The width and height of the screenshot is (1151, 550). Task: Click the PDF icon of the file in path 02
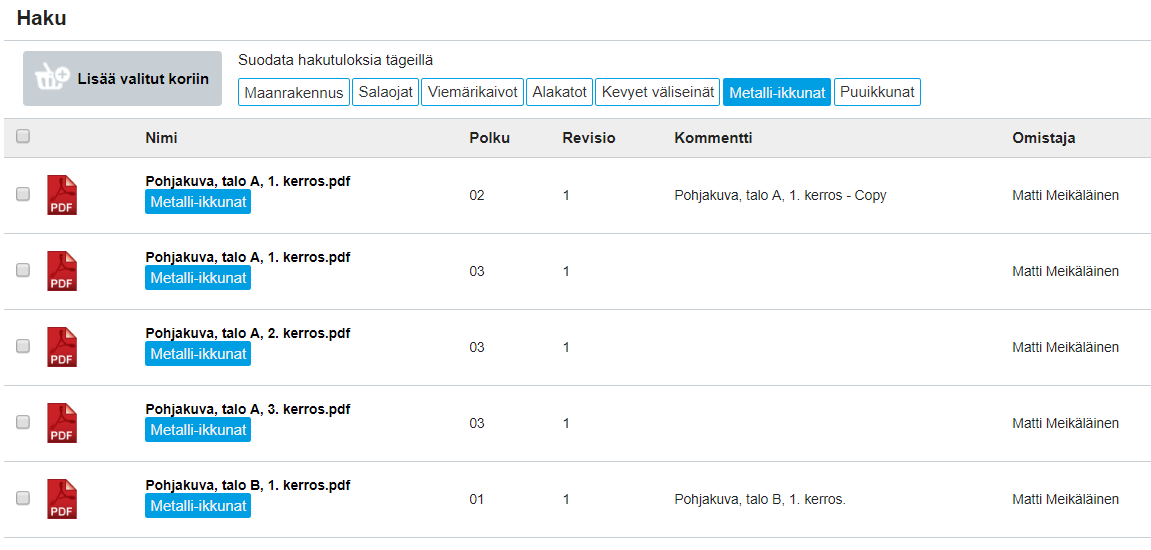click(62, 195)
